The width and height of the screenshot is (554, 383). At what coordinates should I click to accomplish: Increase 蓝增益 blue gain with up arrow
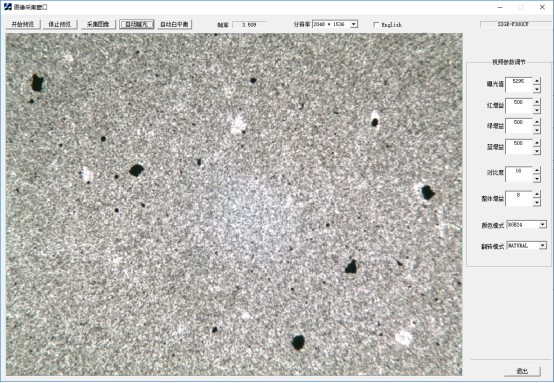537,143
